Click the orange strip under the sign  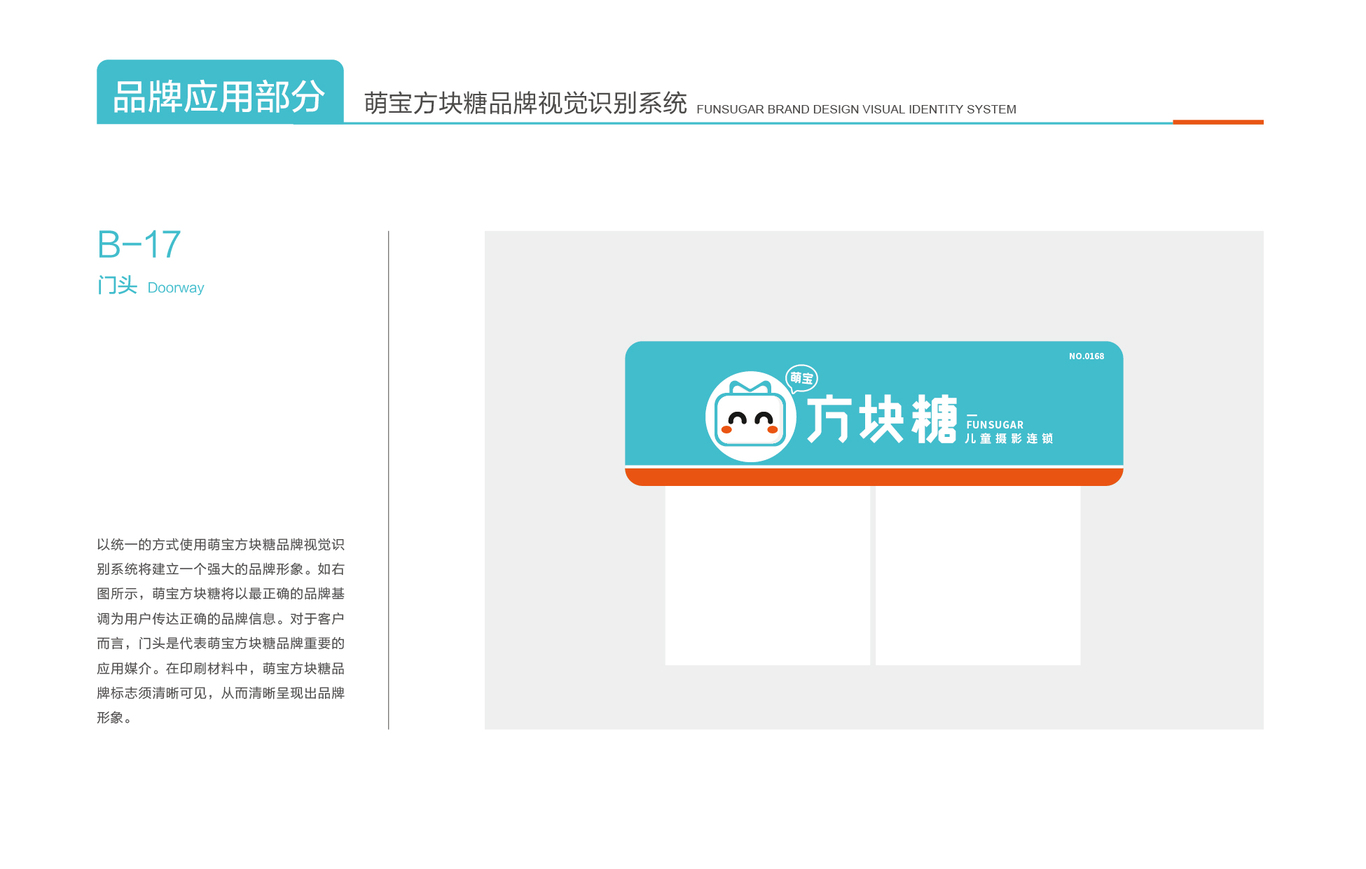pyautogui.click(x=874, y=477)
